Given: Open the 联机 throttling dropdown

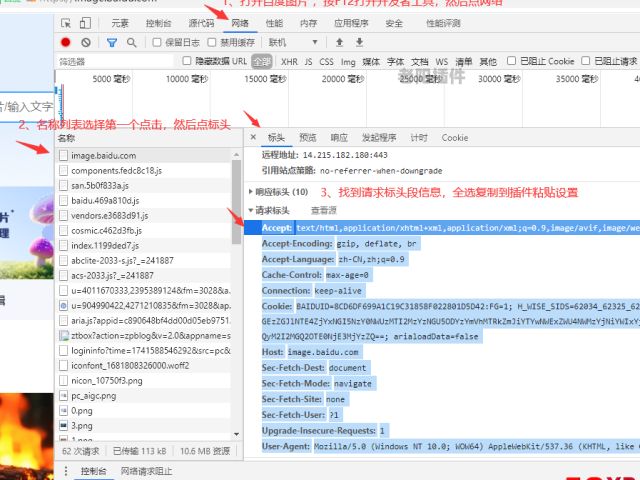Looking at the screenshot, I should (293, 42).
